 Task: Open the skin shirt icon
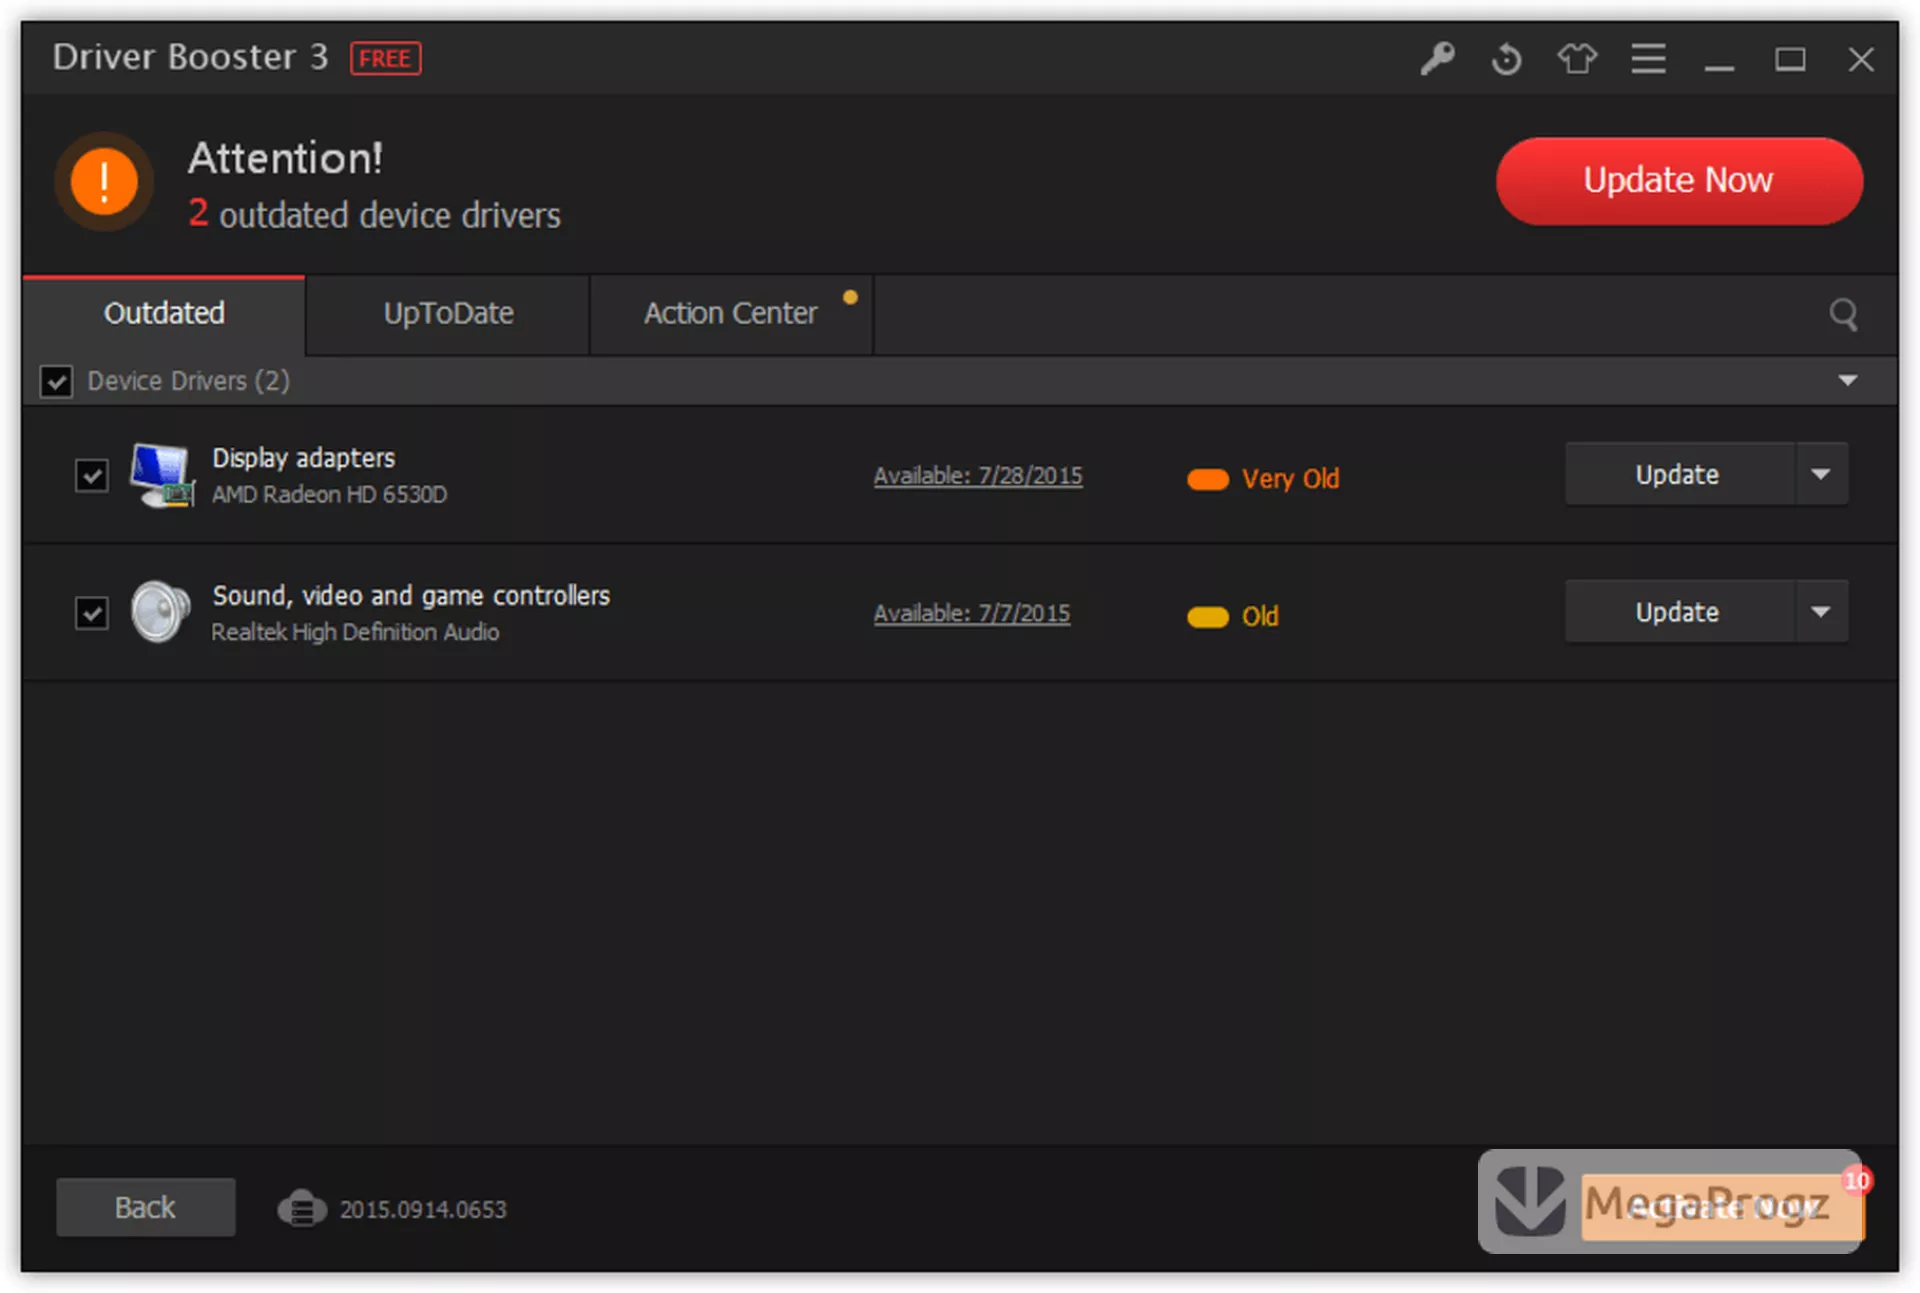click(1577, 59)
